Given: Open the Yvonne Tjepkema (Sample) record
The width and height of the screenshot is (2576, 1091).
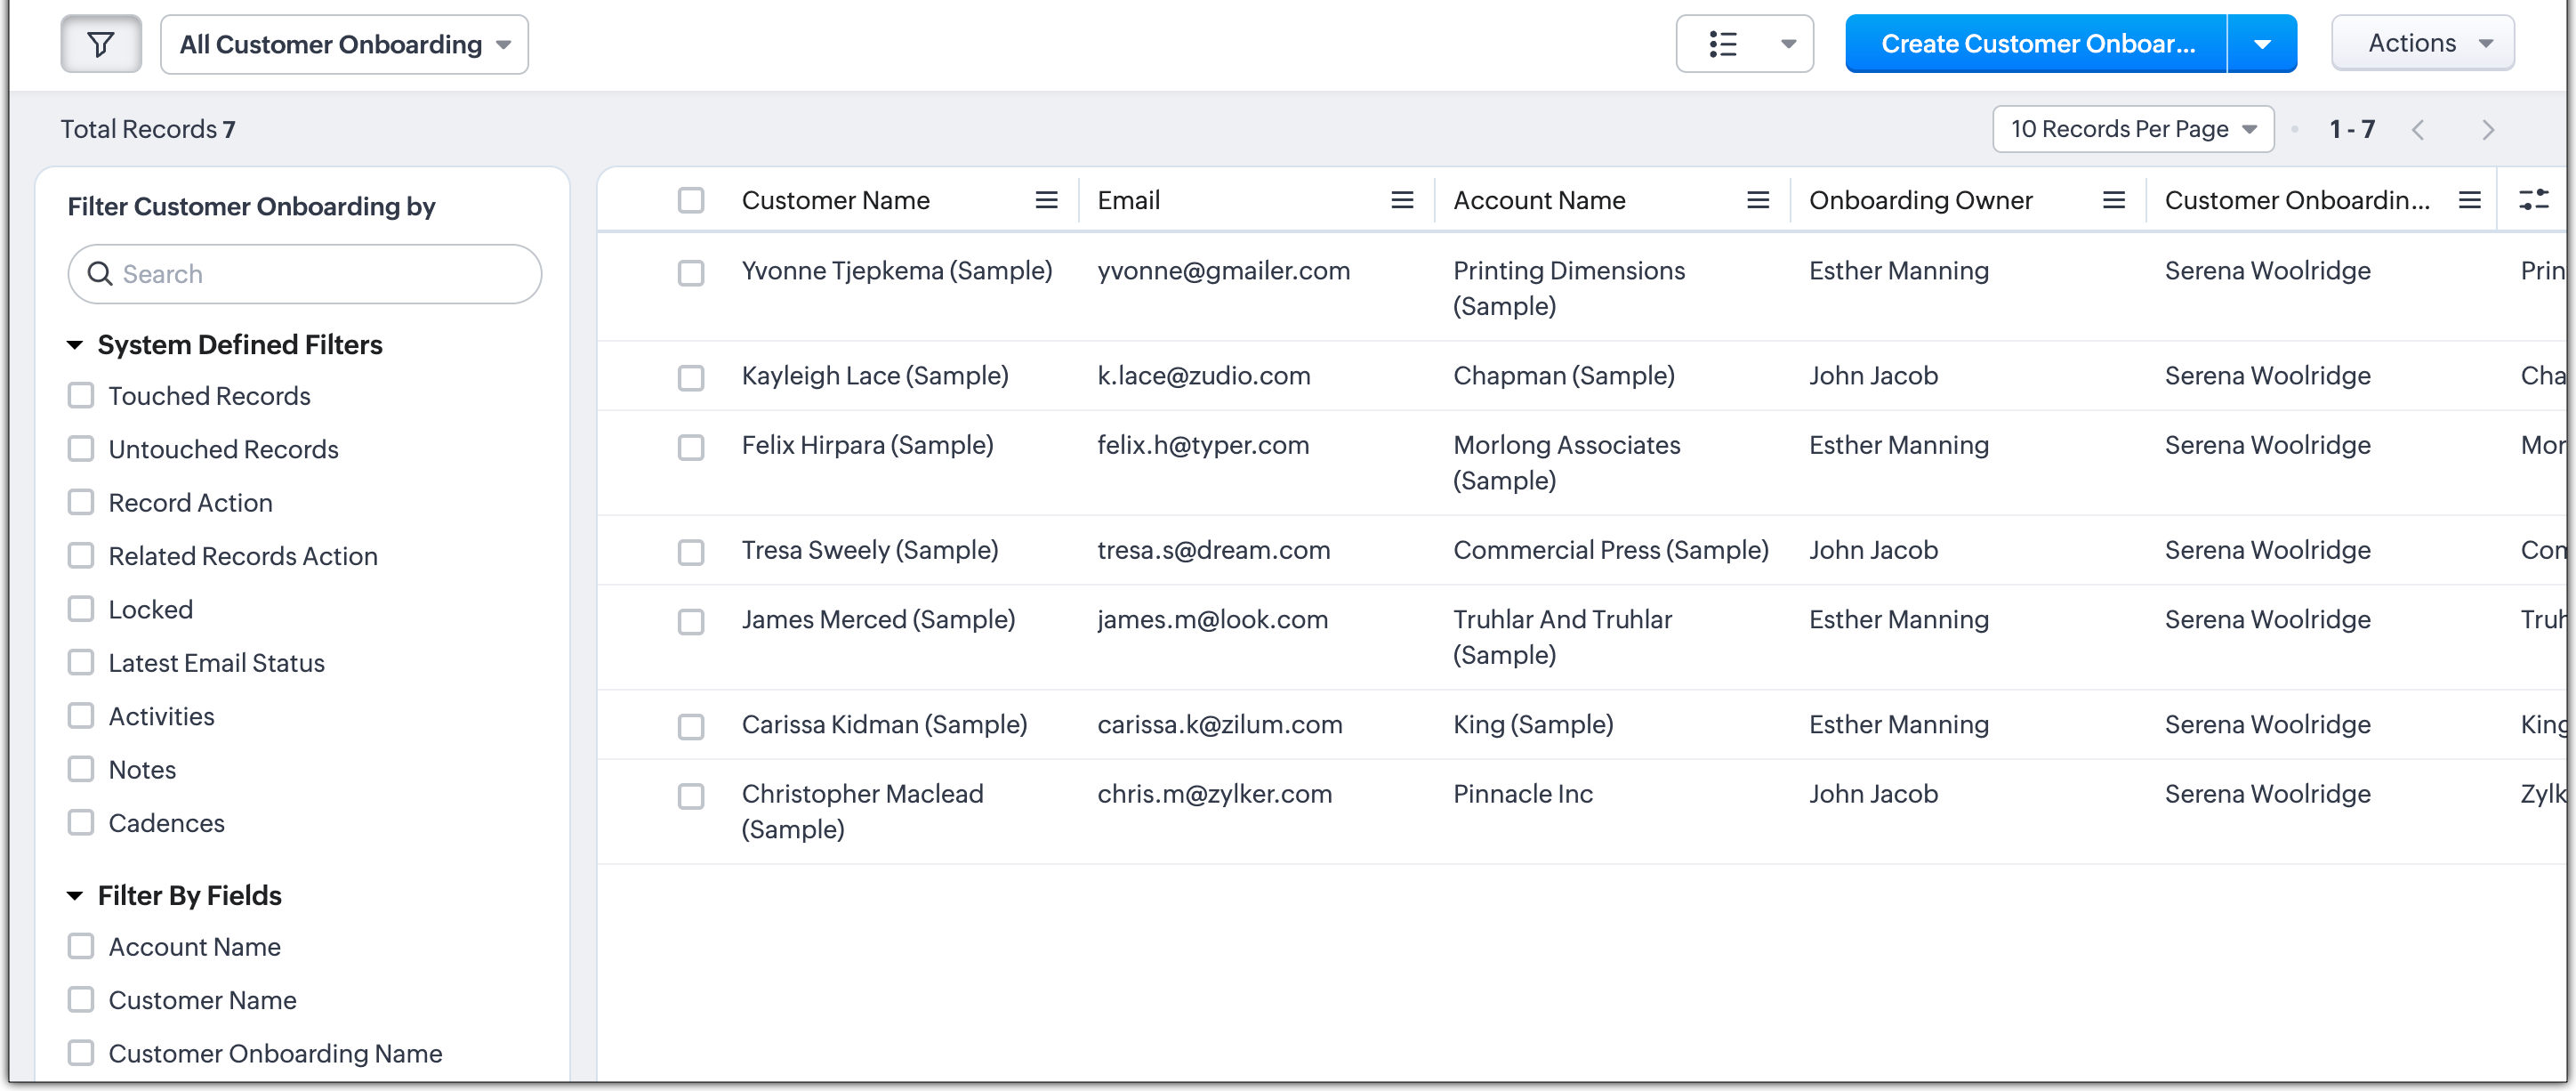Looking at the screenshot, I should point(896,271).
